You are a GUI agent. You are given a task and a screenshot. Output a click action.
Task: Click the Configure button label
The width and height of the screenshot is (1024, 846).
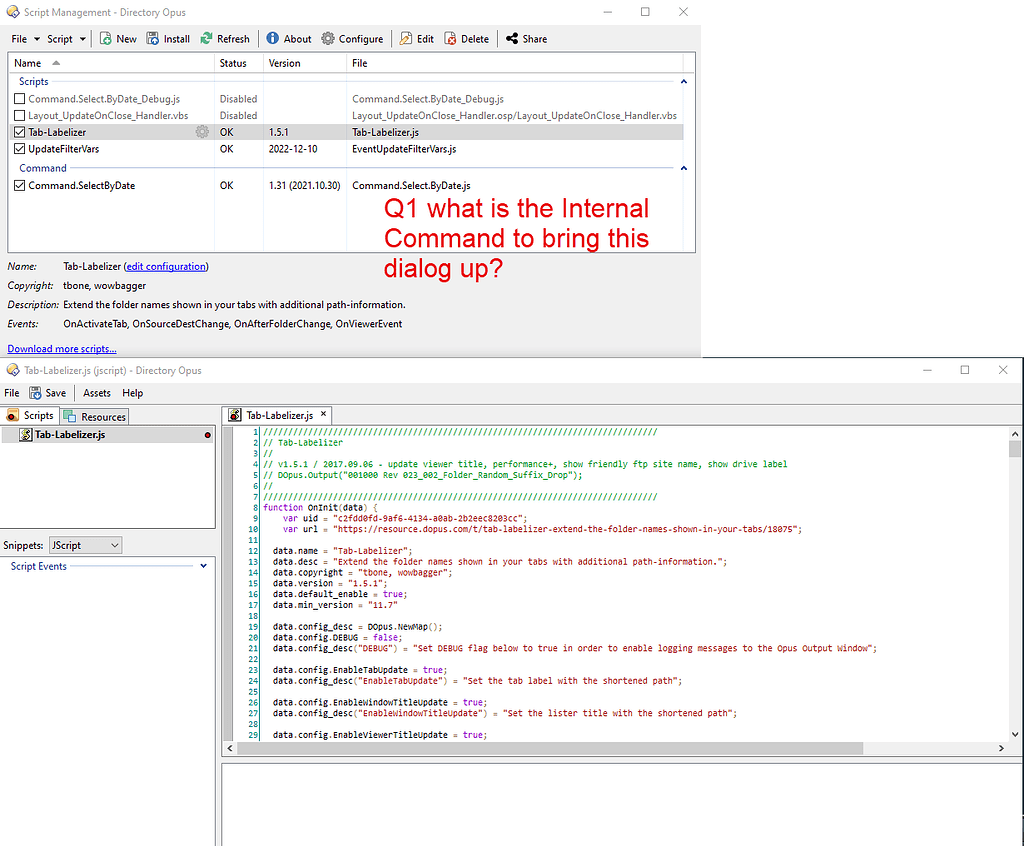coord(360,39)
